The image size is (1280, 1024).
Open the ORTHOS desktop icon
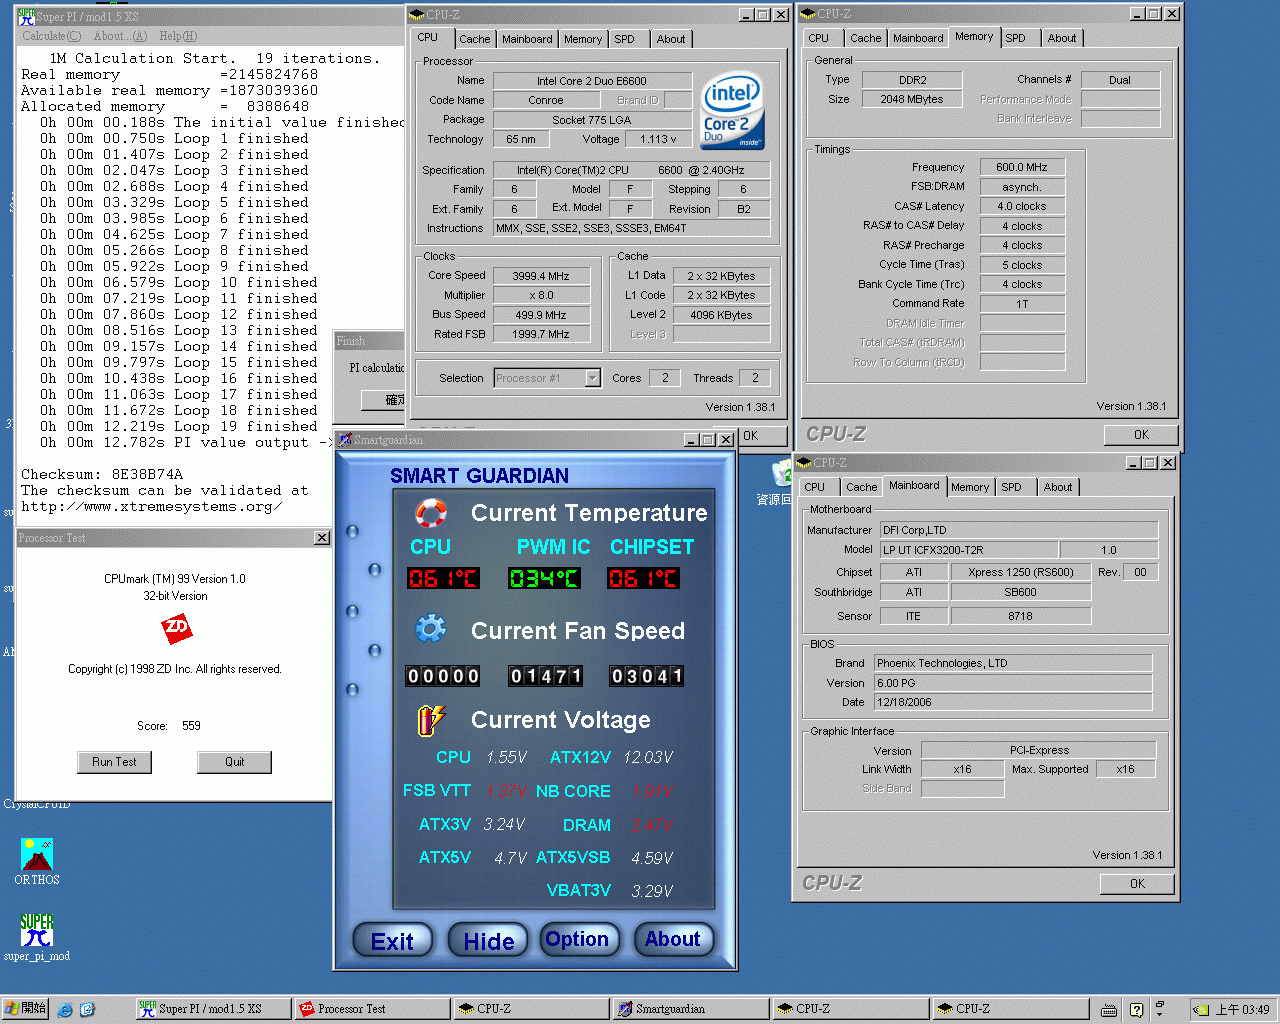(x=37, y=862)
